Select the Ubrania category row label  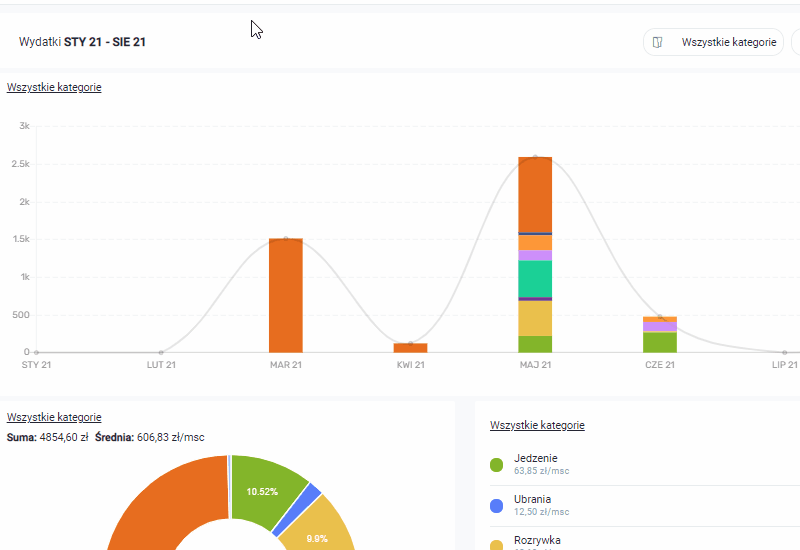533,499
